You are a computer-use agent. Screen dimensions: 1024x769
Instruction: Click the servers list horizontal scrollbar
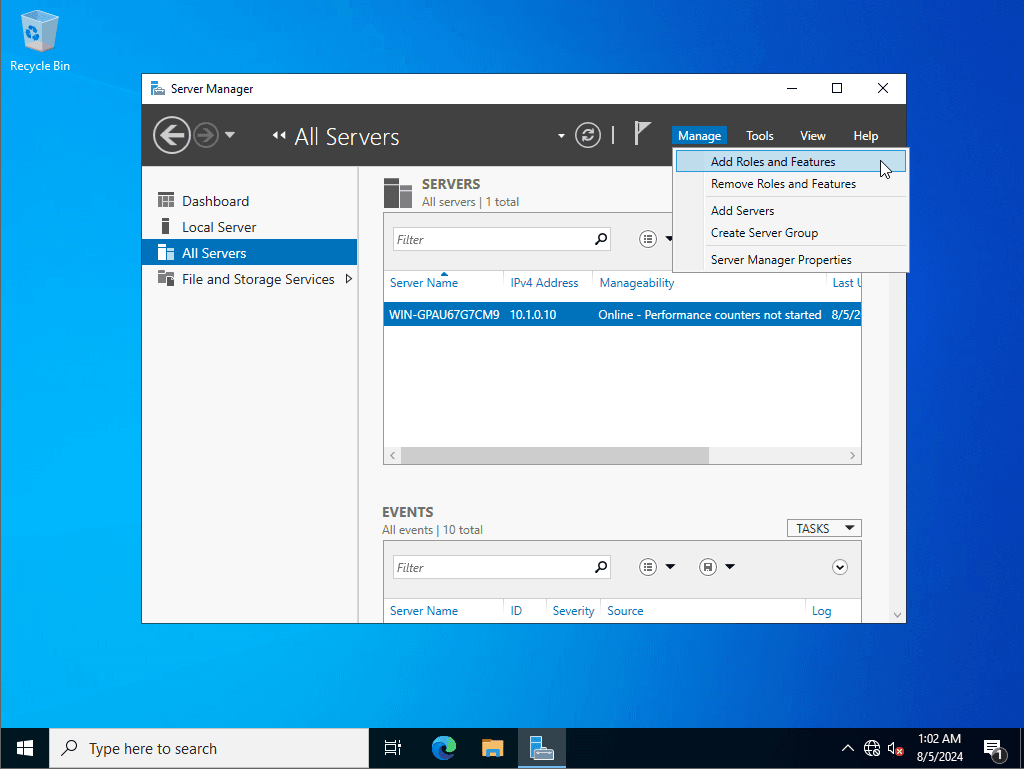pos(555,455)
